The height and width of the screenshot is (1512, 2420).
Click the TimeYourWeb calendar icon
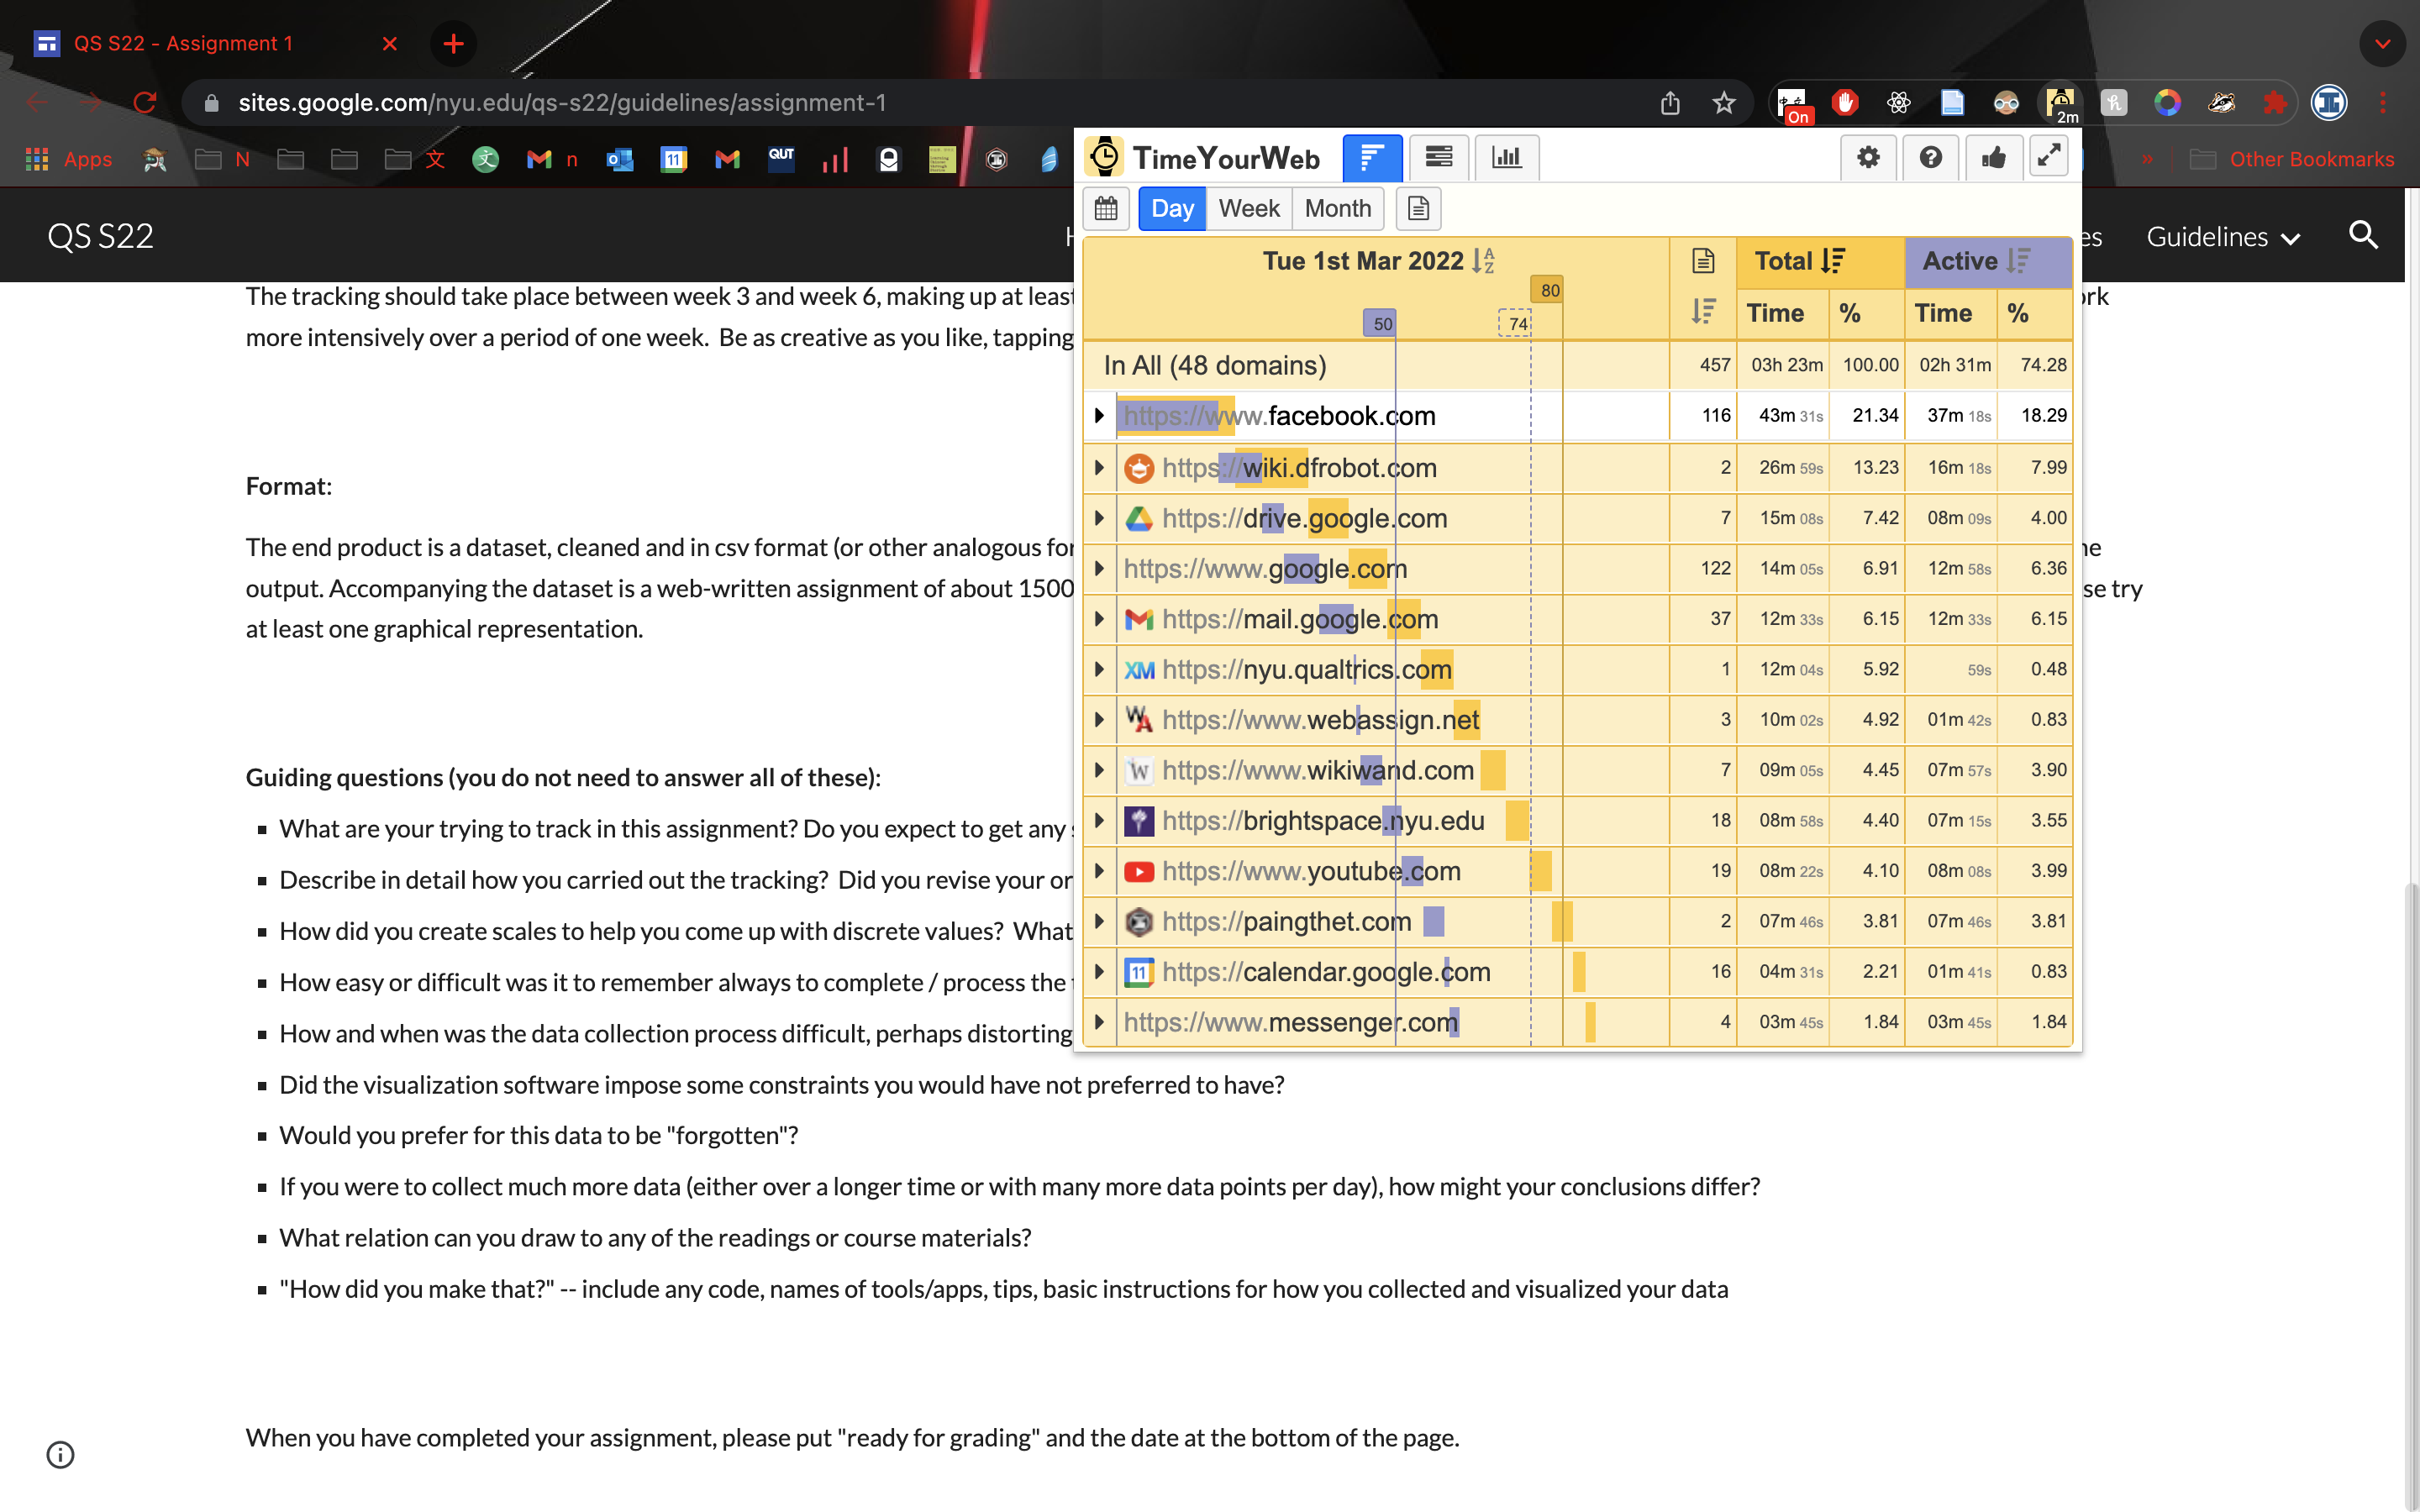coord(1105,207)
